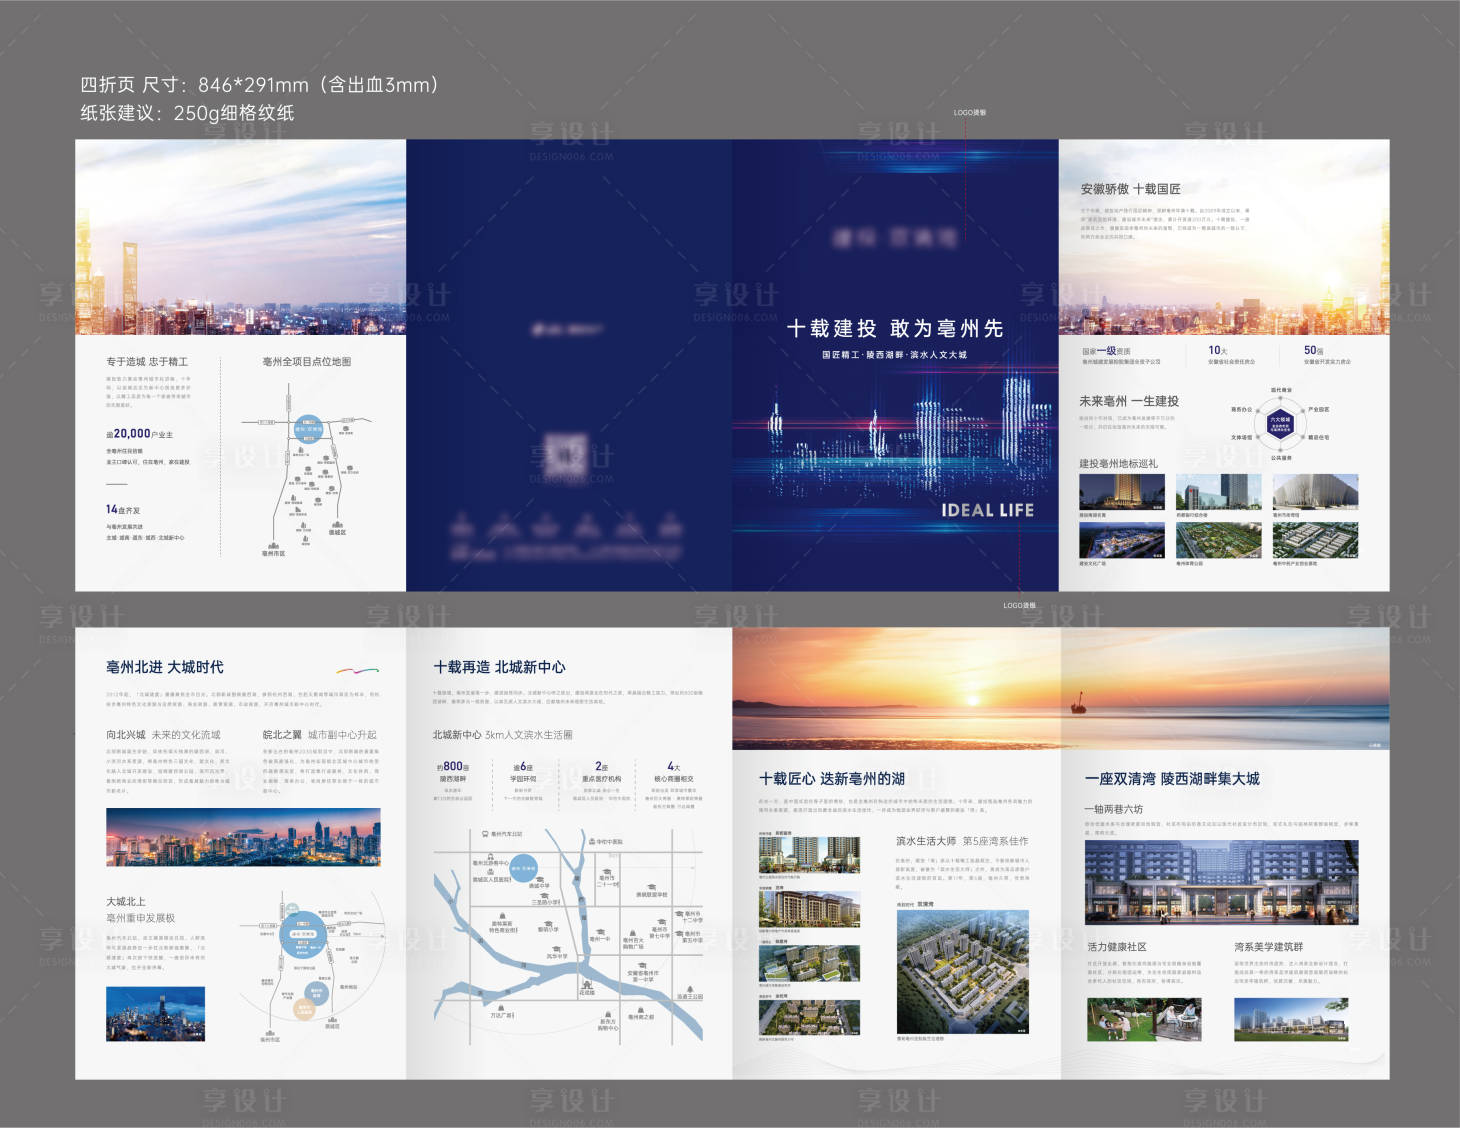This screenshot has height=1128, width=1460.
Task: Click the blurred QR code on back cover
Action: tap(568, 455)
